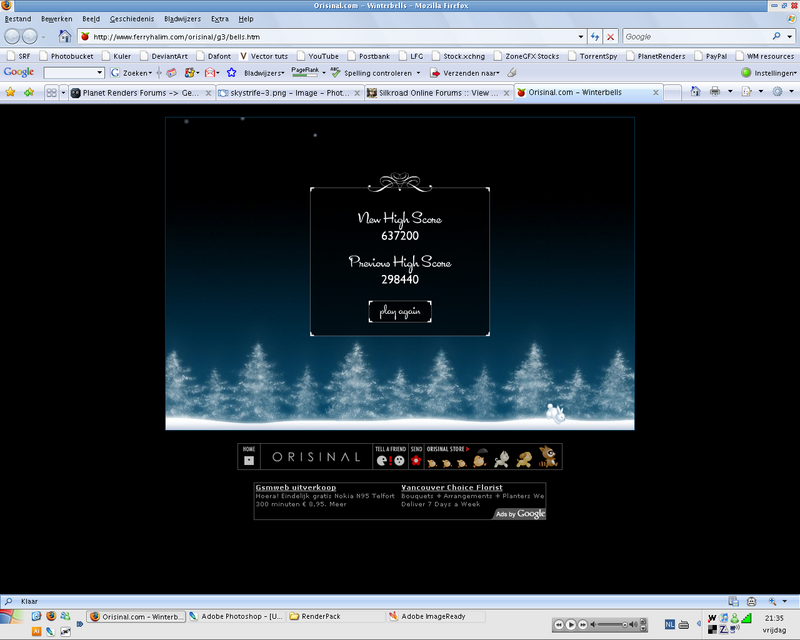
Task: Click the Google logo on the Google toolbar
Action: (19, 72)
